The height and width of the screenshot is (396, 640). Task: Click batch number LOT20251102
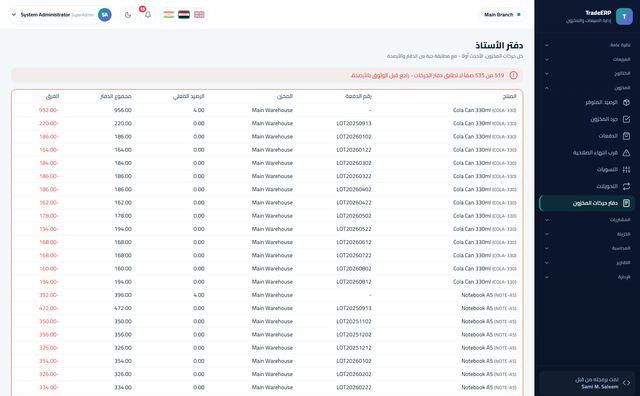click(354, 321)
